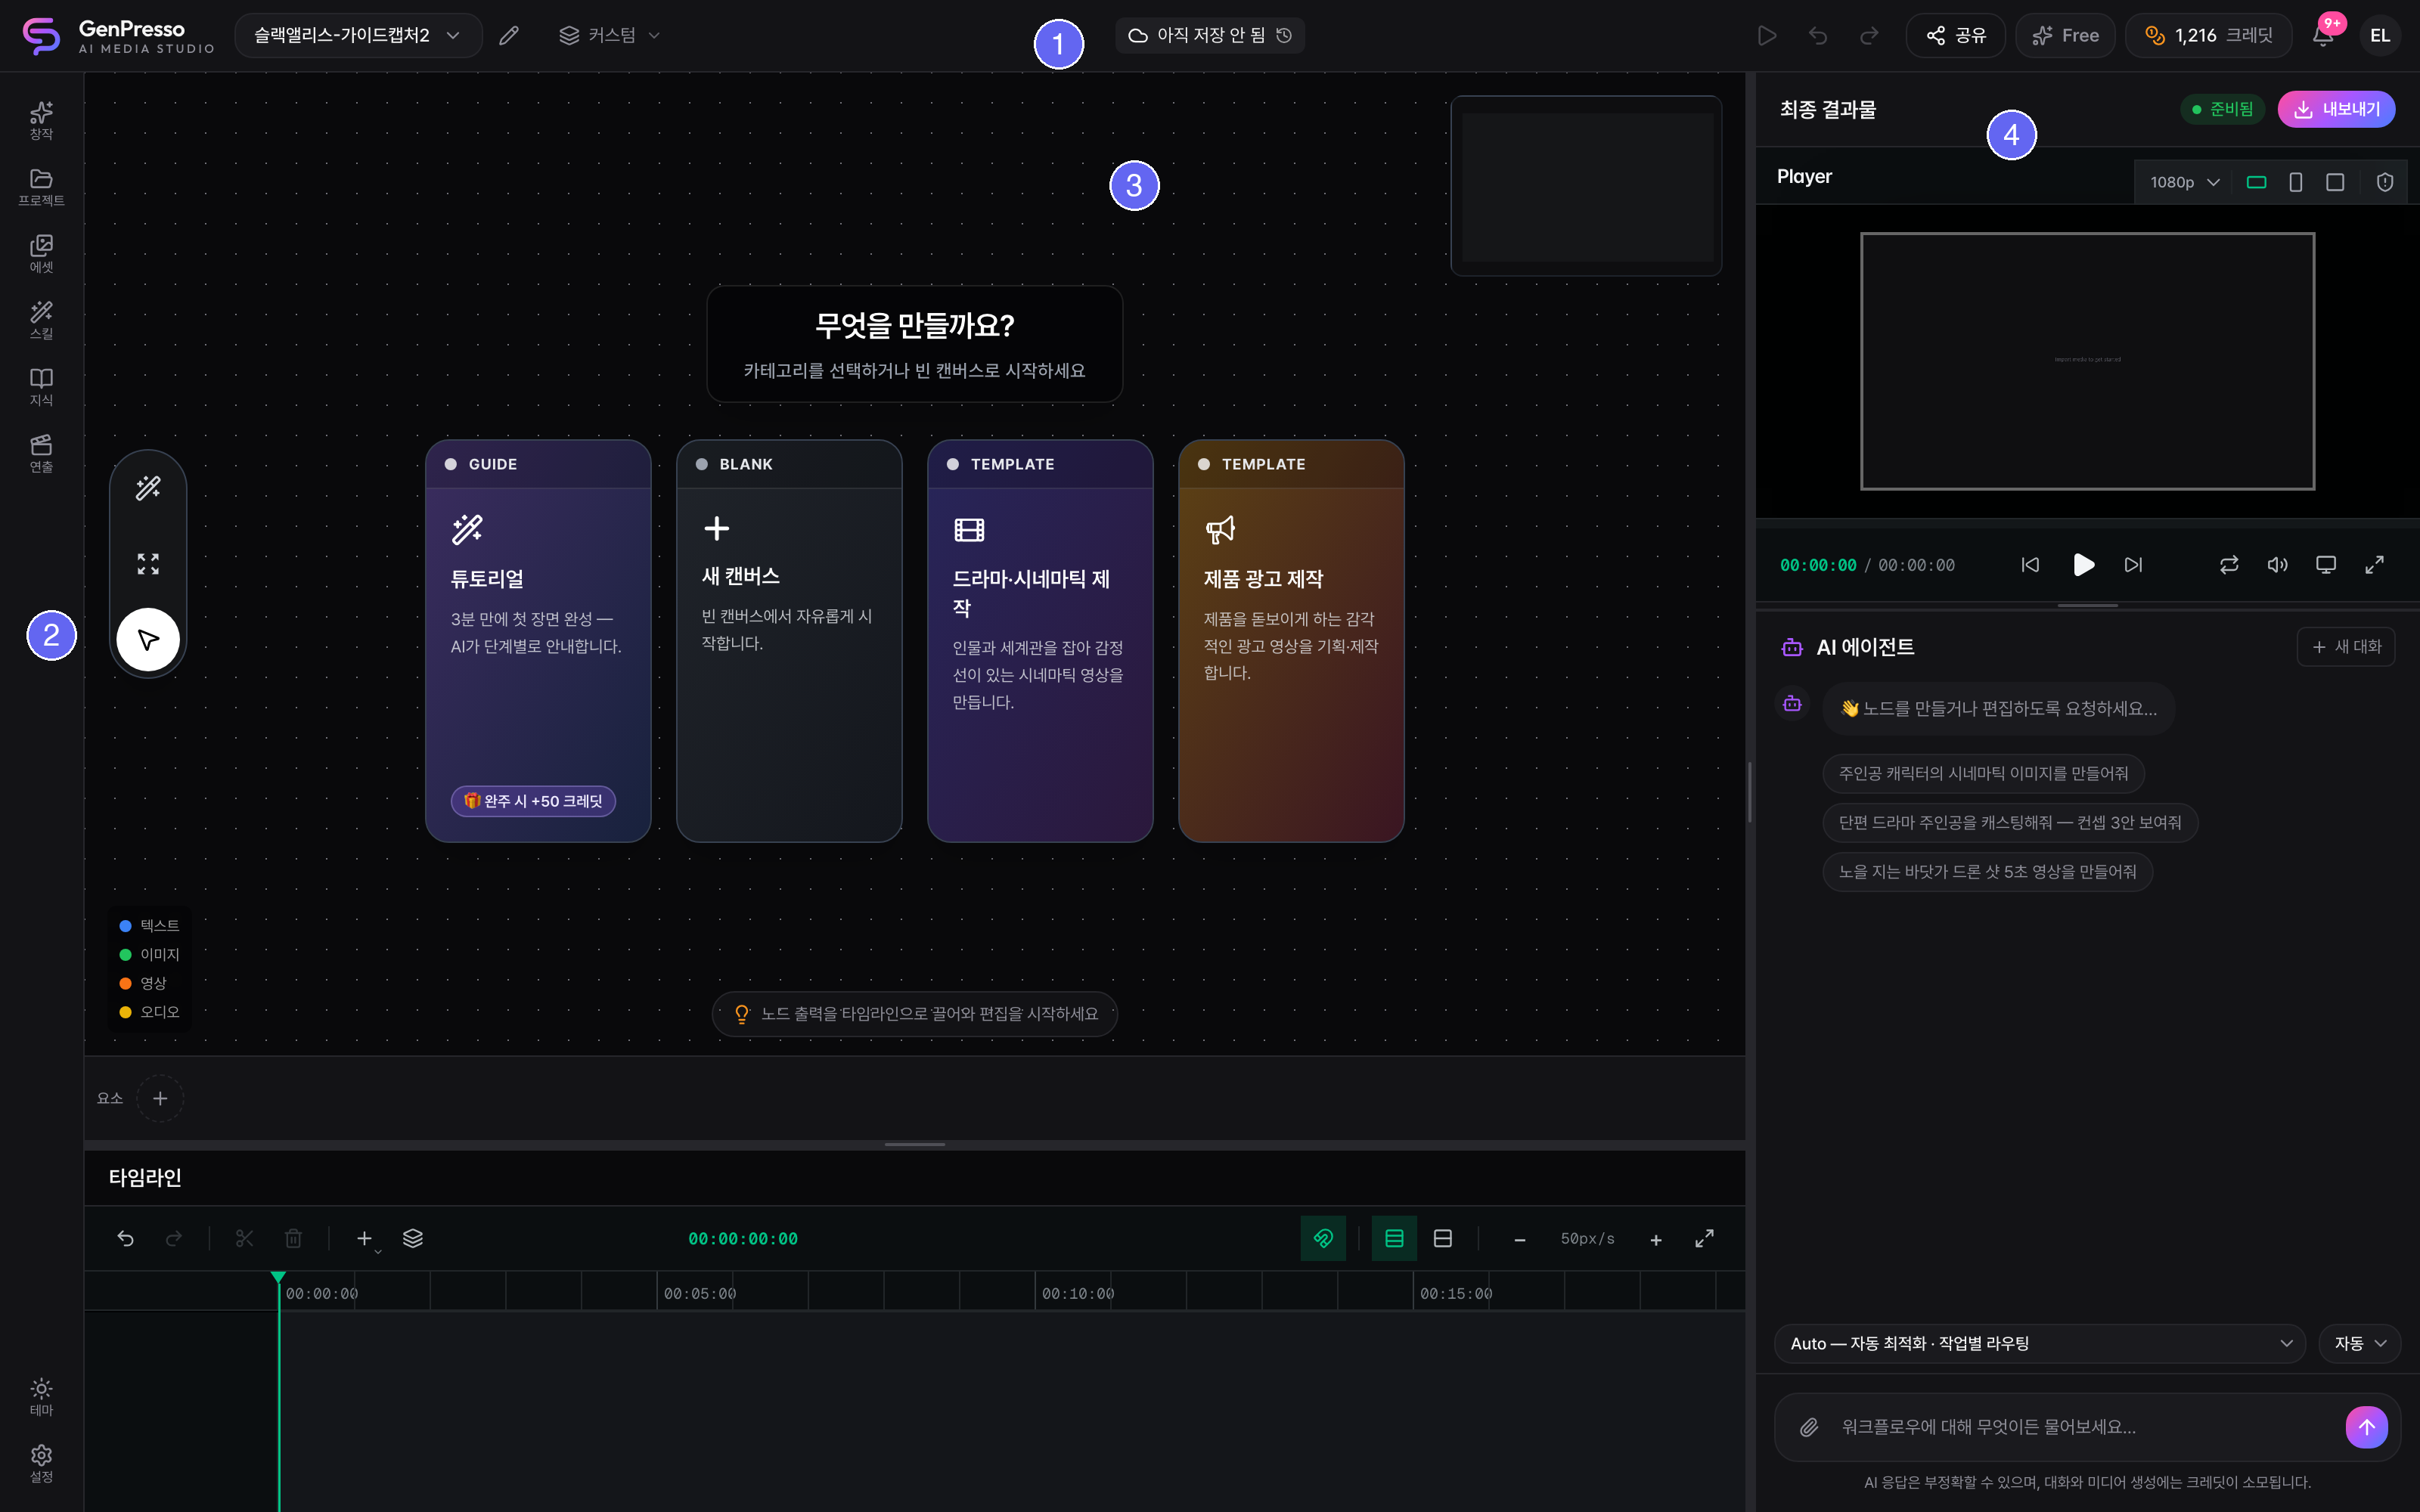This screenshot has height=1512, width=2420.
Task: Click the 공유 share button
Action: point(1956,36)
